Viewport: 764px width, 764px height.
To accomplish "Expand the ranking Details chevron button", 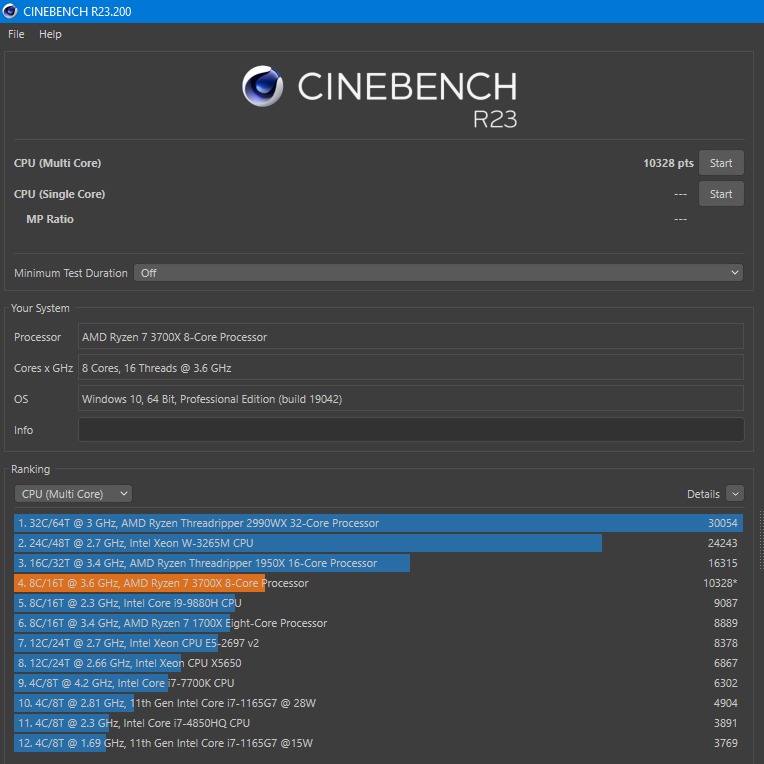I will (735, 494).
